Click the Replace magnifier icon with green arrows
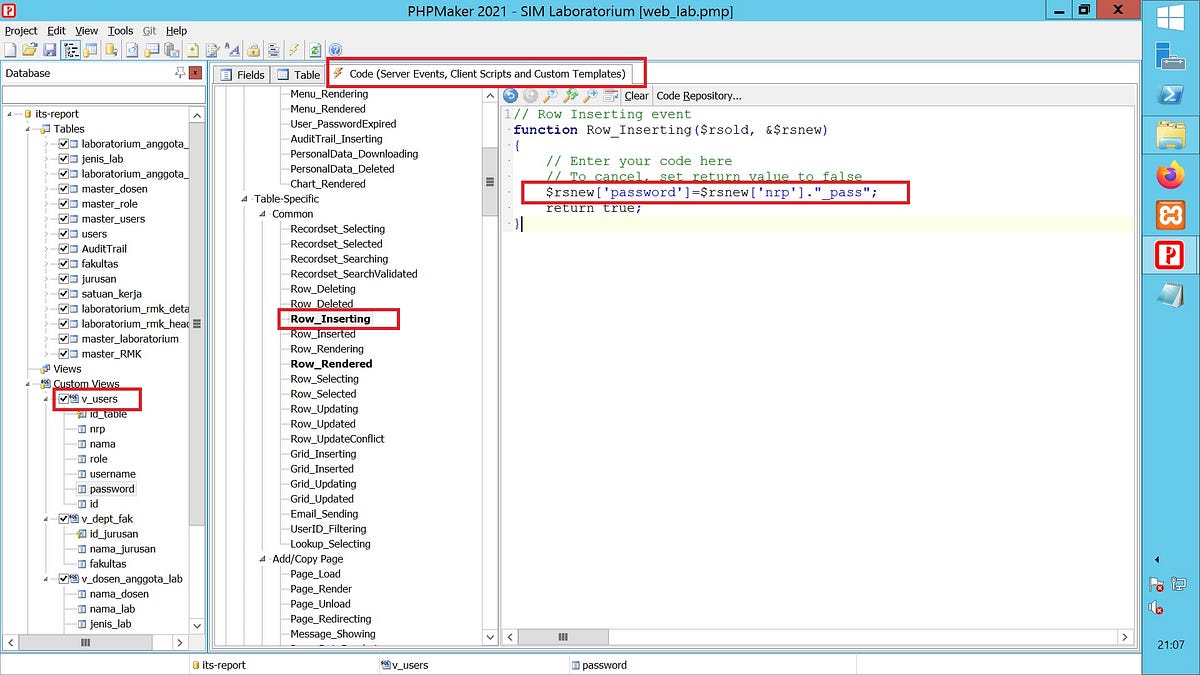 (x=571, y=96)
